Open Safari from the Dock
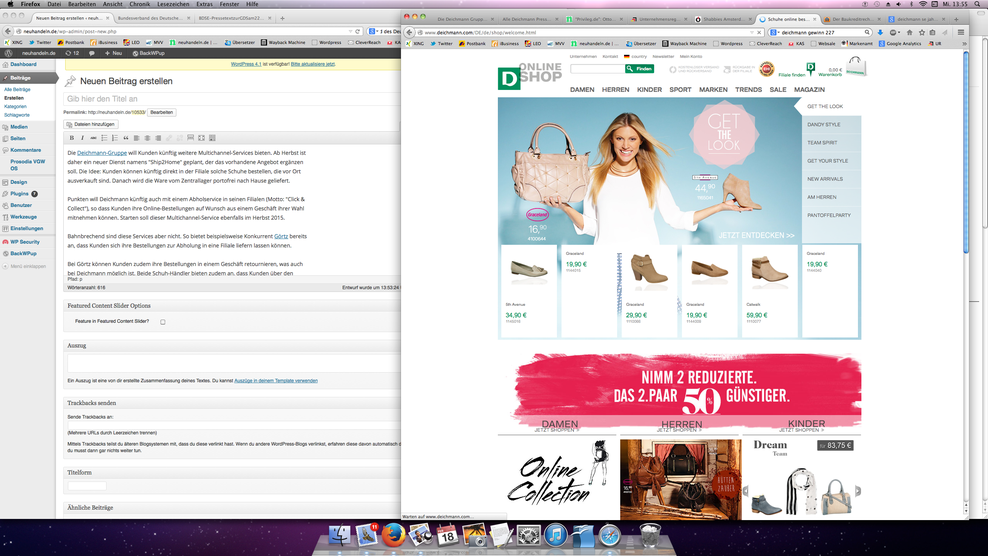 610,535
